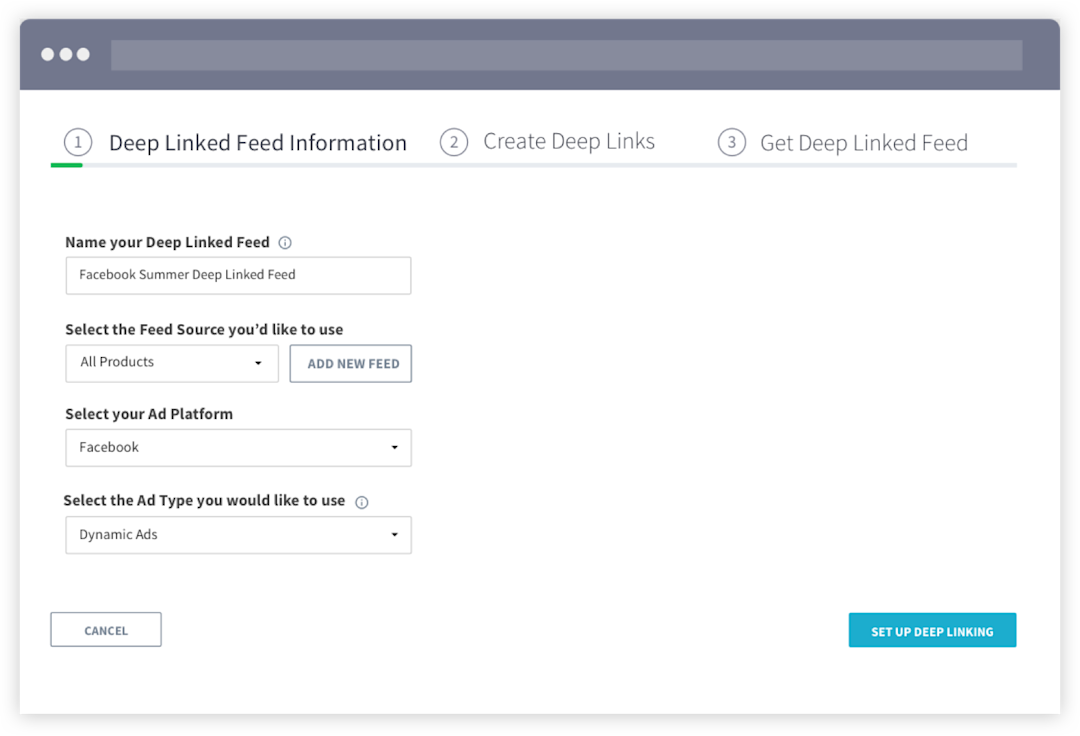Click the step 1 circle icon

(x=78, y=143)
